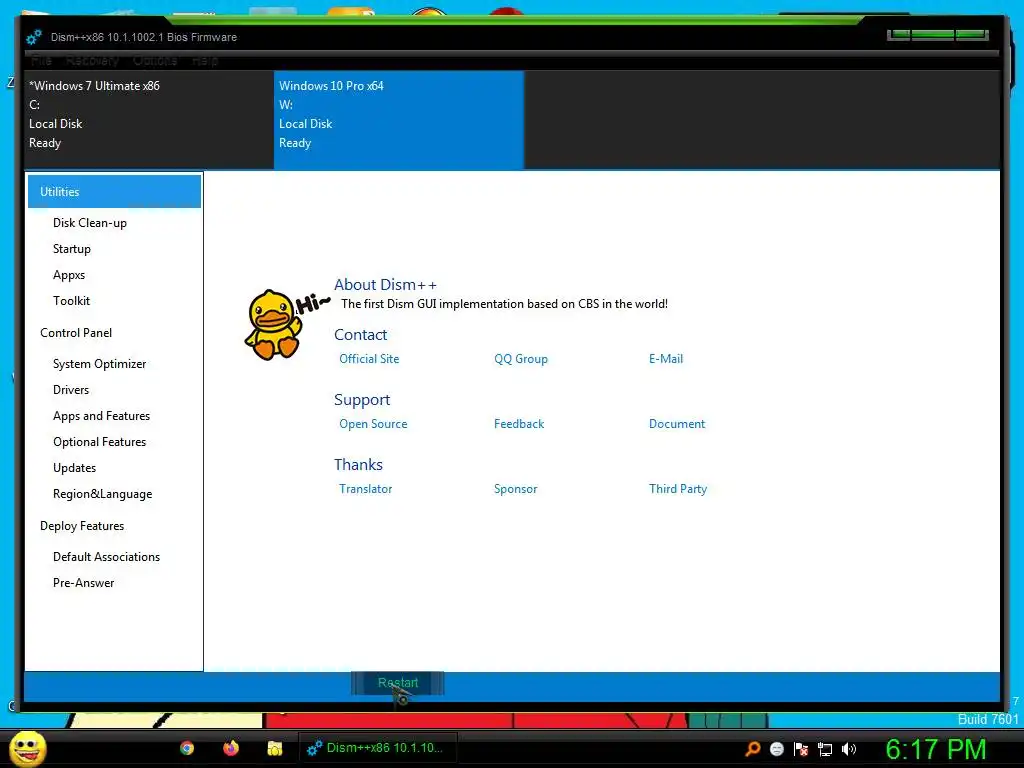
Task: Open Default Associations
Action: (106, 557)
